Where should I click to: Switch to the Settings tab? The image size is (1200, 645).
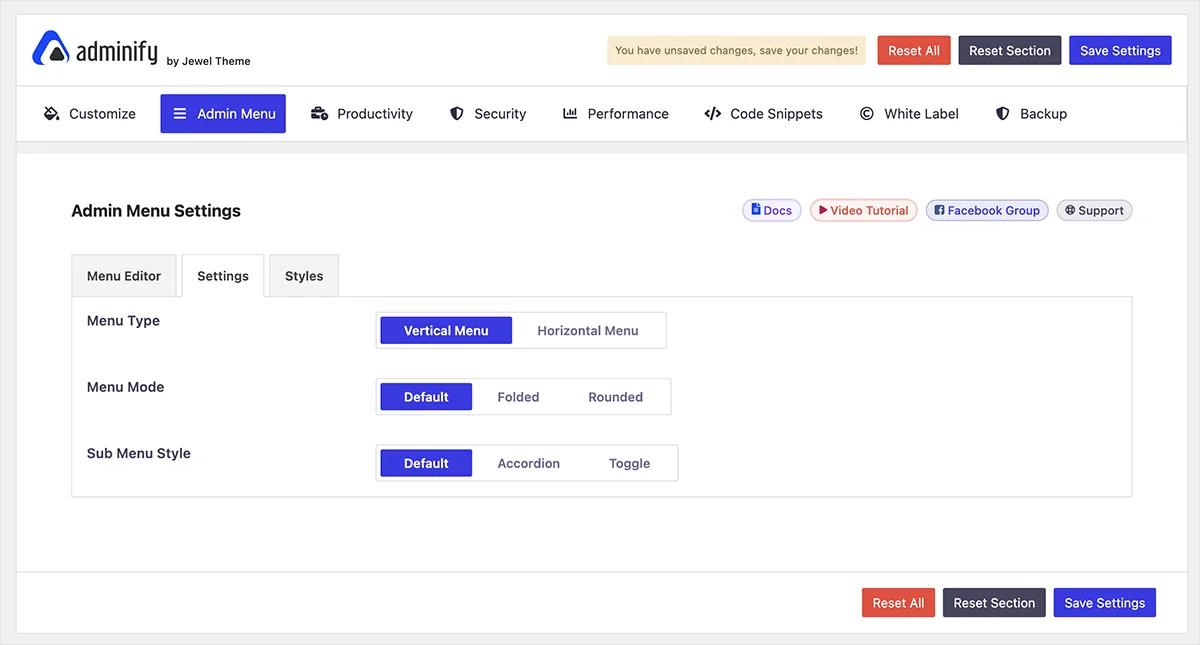pos(223,276)
